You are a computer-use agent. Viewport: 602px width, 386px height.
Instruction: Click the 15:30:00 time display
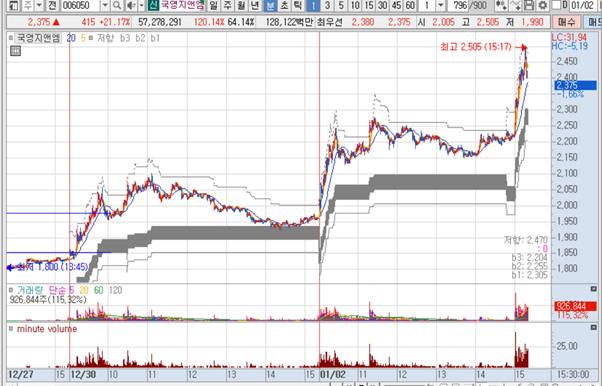point(573,374)
